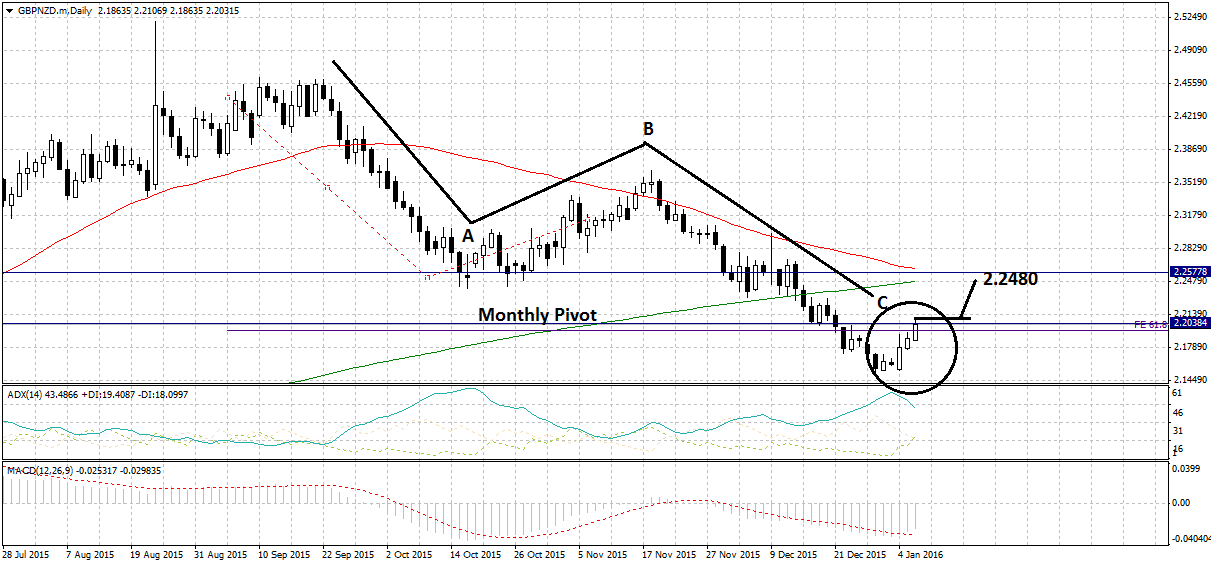Select the blue 2.25778 price tag
Viewport: 1211px width, 563px height.
[x=1189, y=272]
